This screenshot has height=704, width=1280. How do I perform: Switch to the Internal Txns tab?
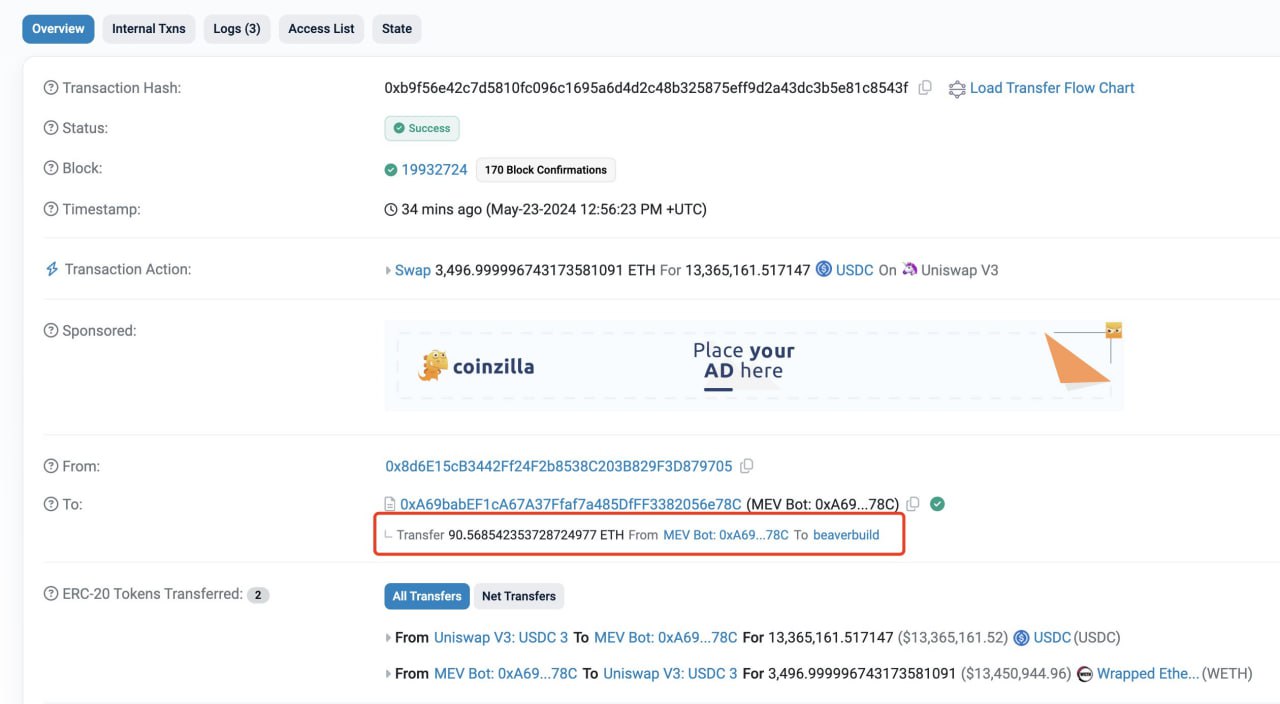click(149, 29)
